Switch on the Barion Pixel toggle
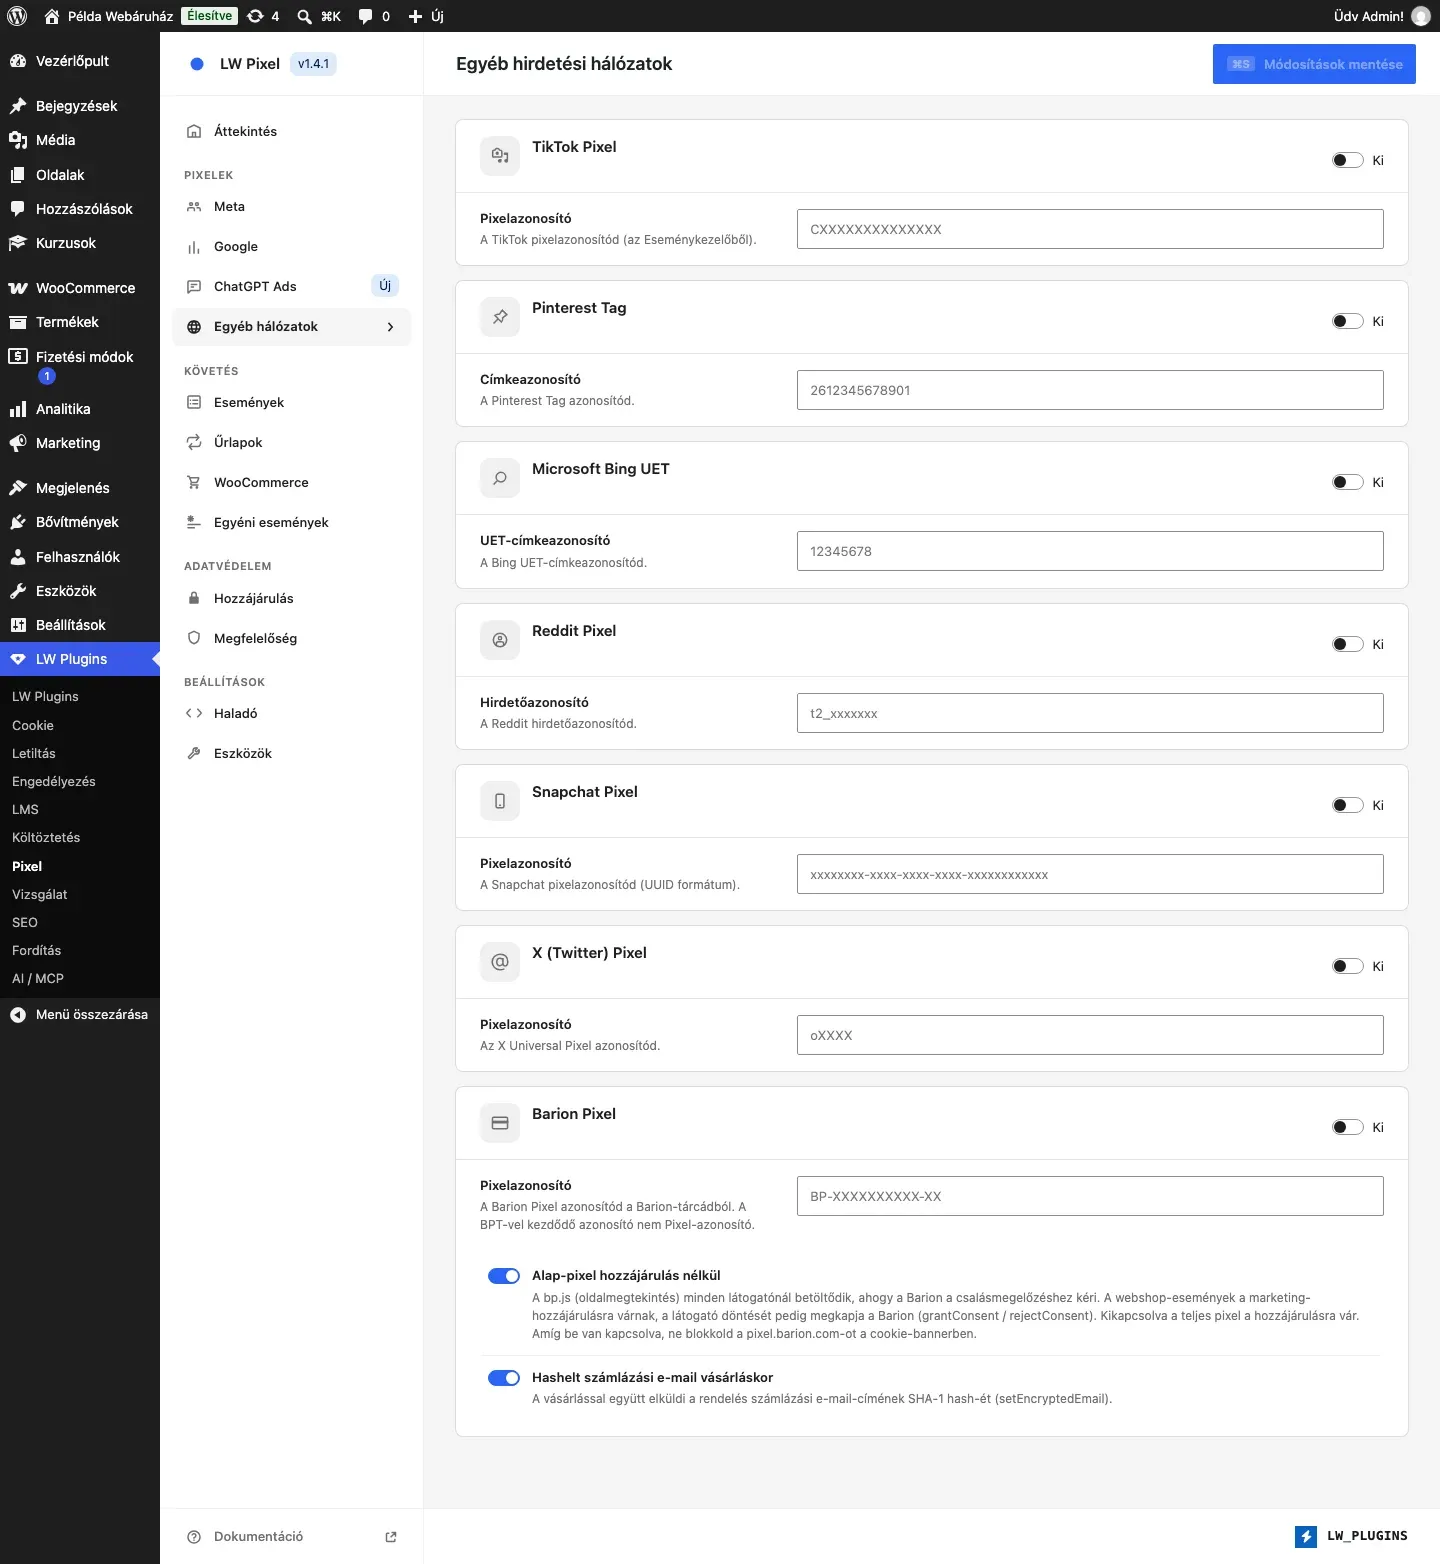 1348,1127
